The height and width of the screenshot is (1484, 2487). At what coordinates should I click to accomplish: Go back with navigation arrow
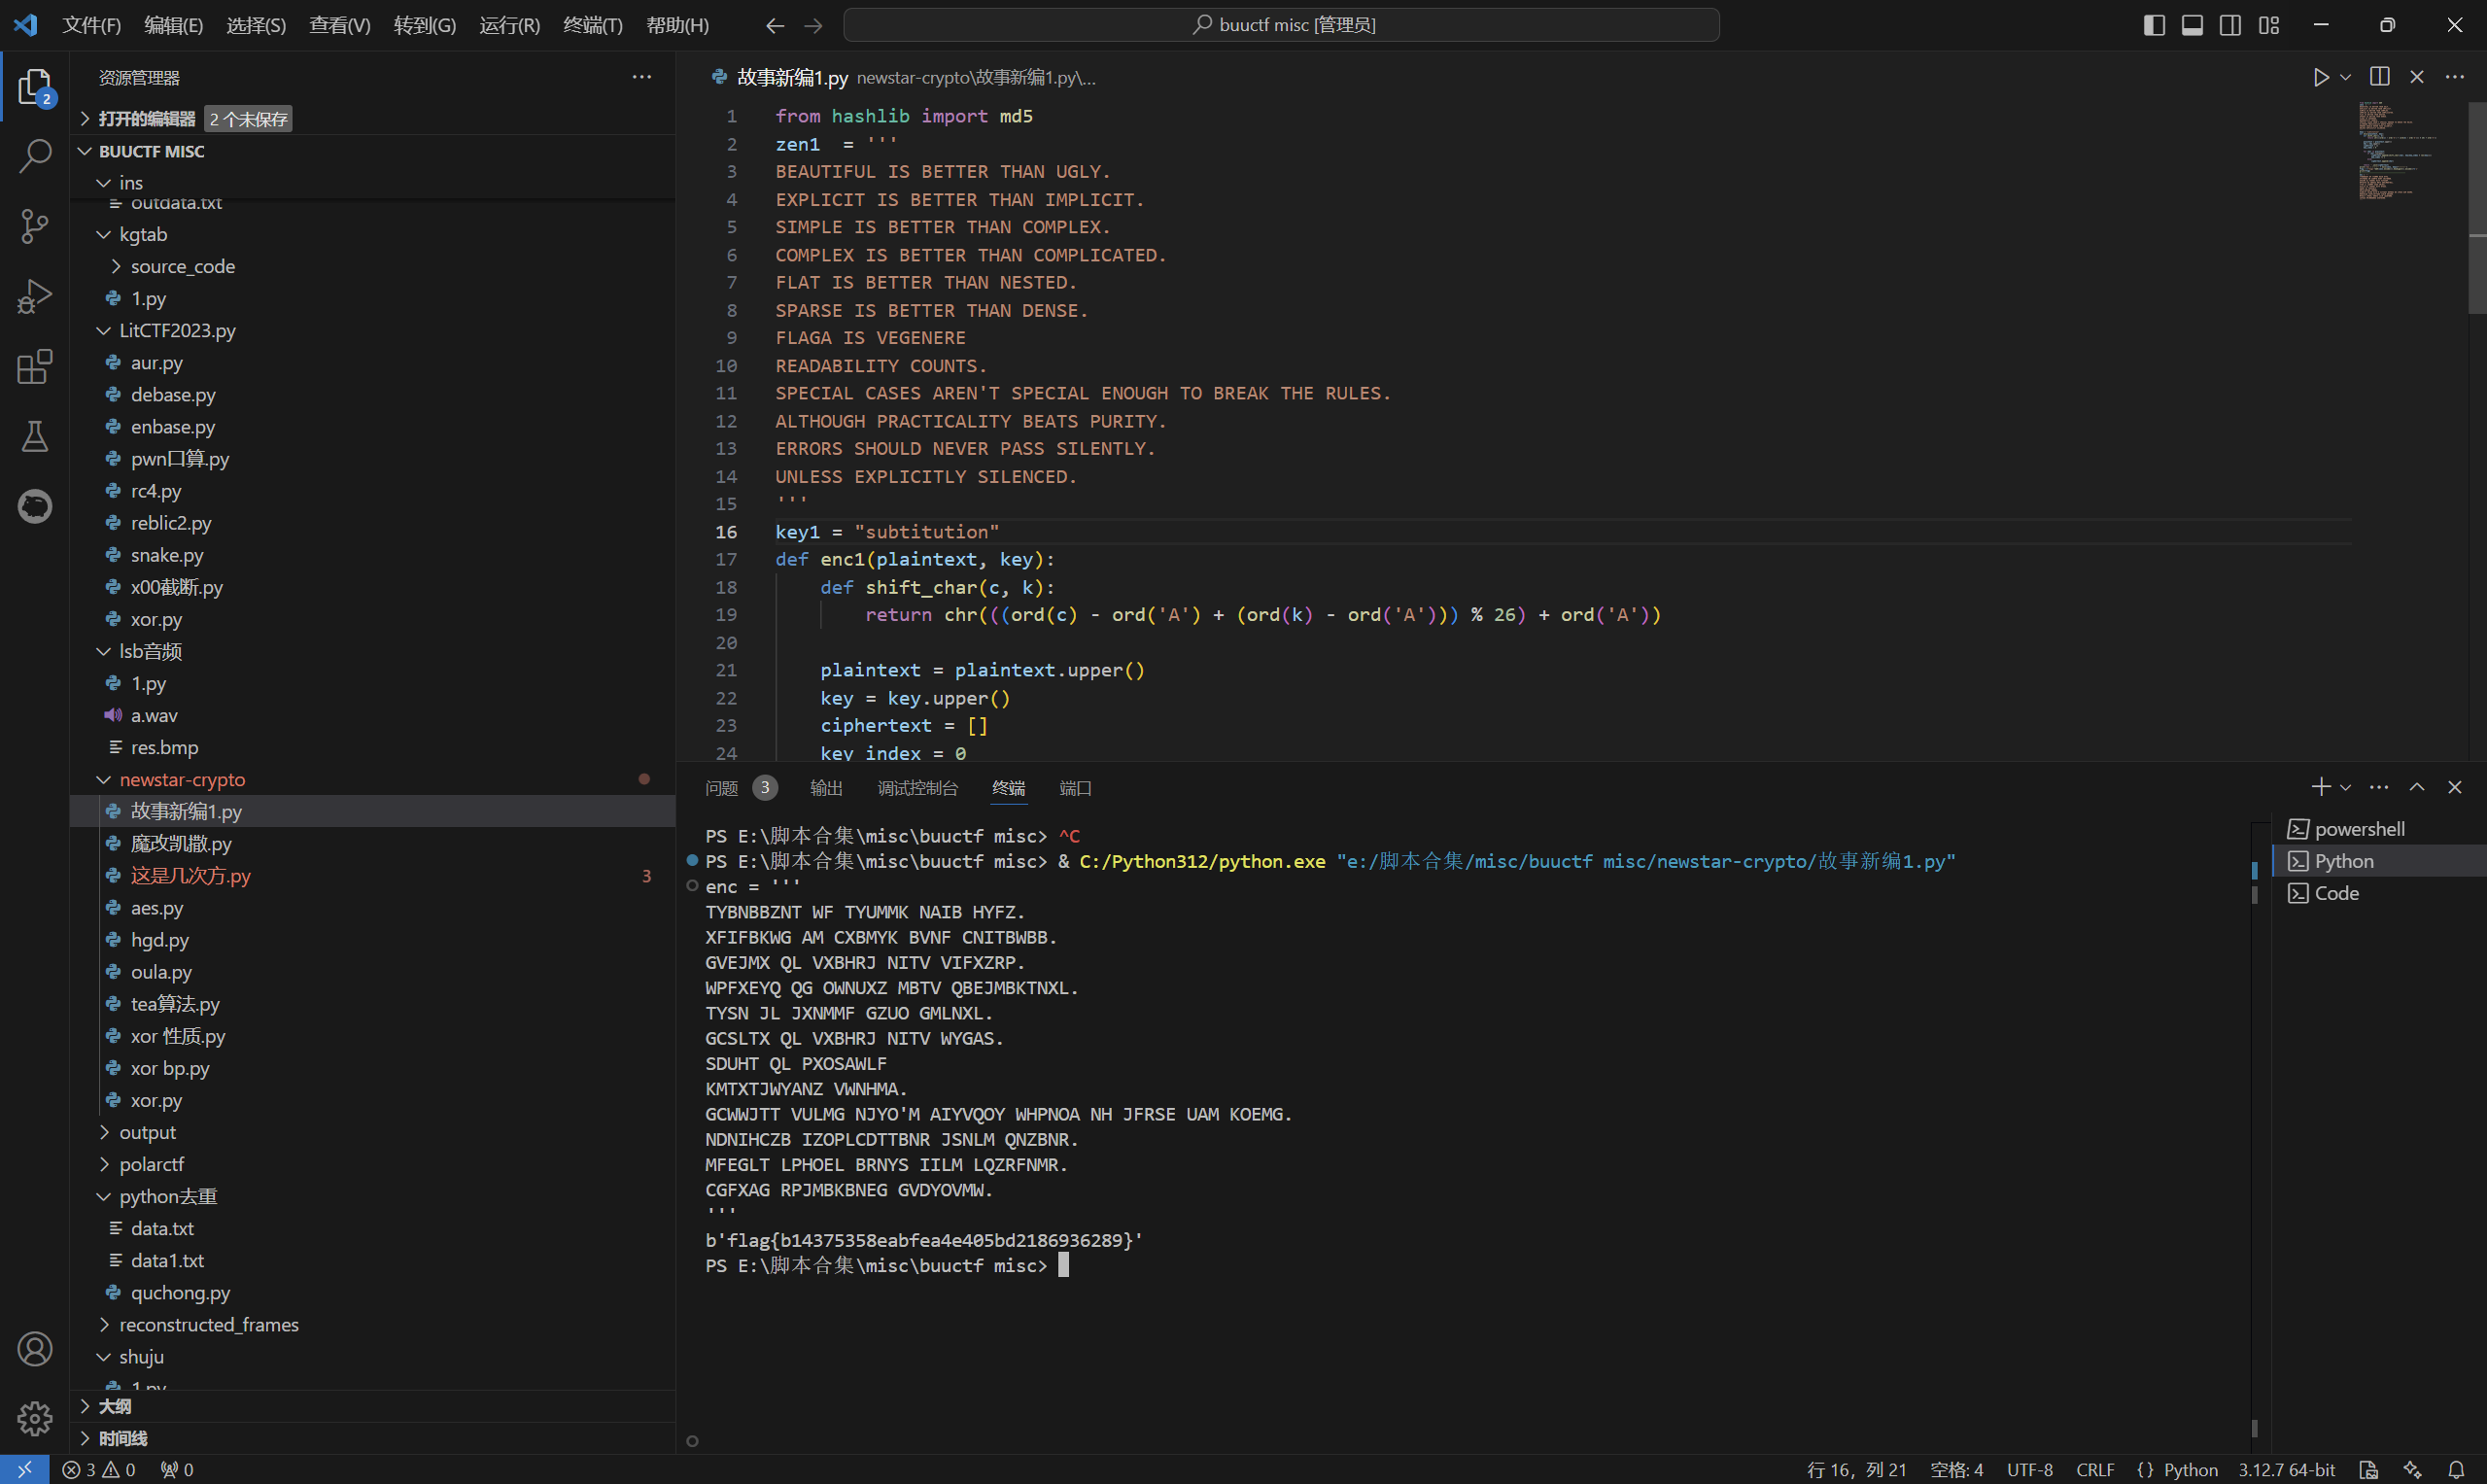775,25
